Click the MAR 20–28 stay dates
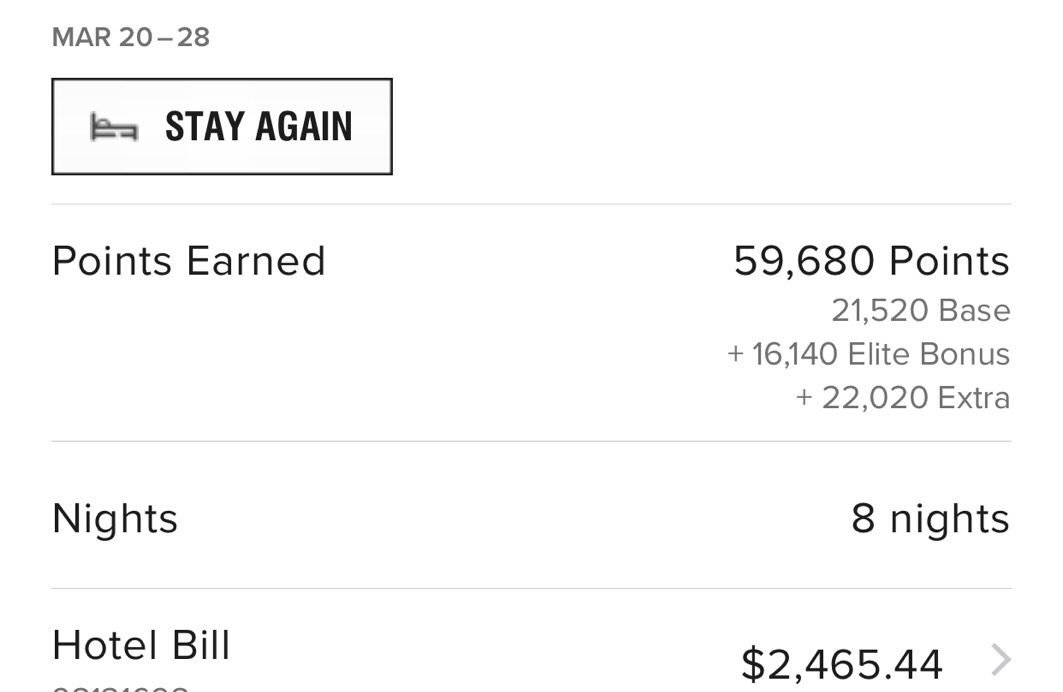Image resolution: width=1063 pixels, height=692 pixels. (x=131, y=37)
